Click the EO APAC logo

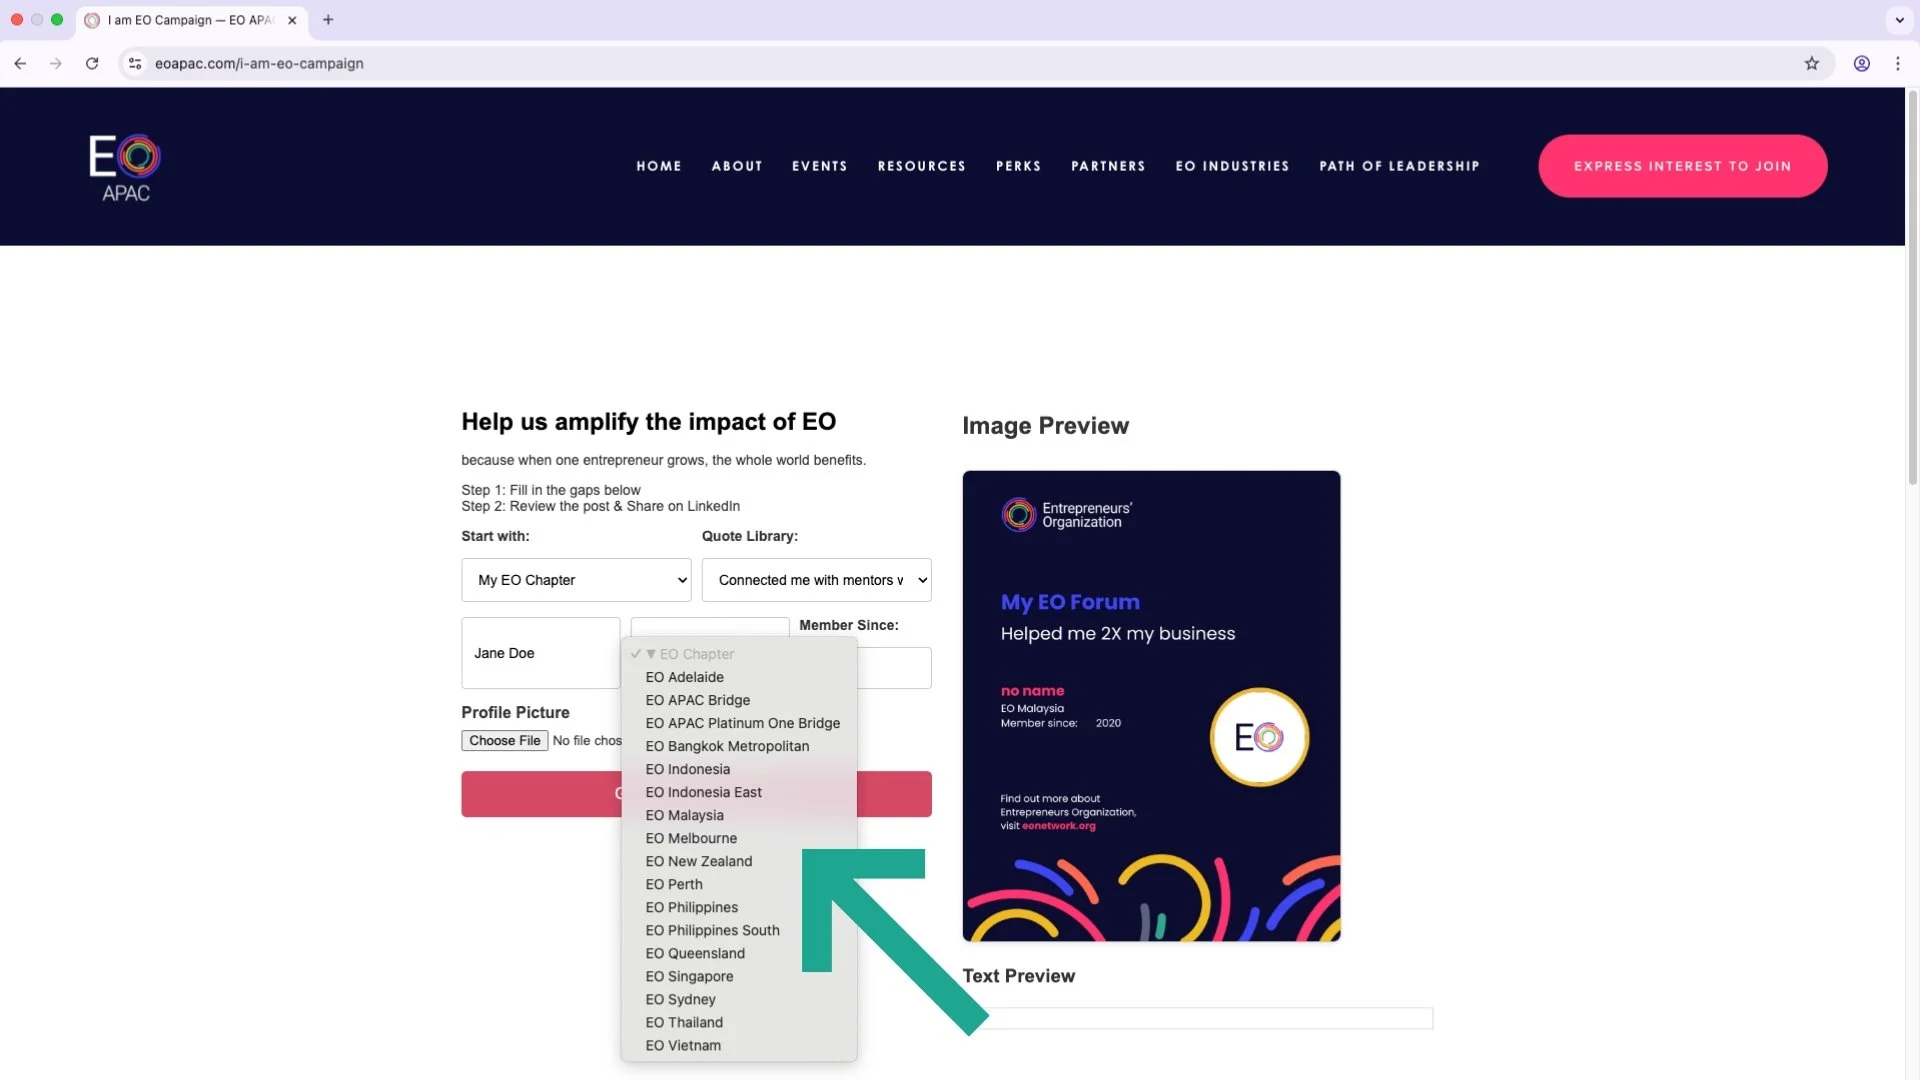point(125,167)
